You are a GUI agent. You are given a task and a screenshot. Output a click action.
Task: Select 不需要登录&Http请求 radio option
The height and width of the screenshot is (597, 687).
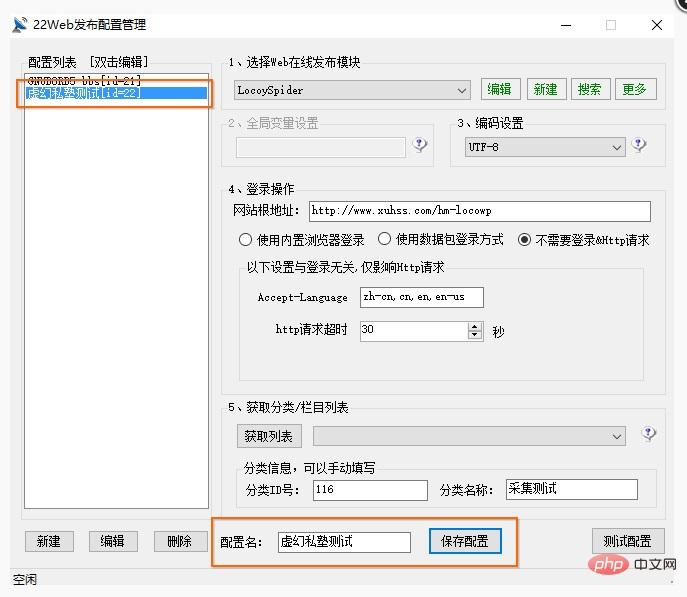tap(524, 240)
